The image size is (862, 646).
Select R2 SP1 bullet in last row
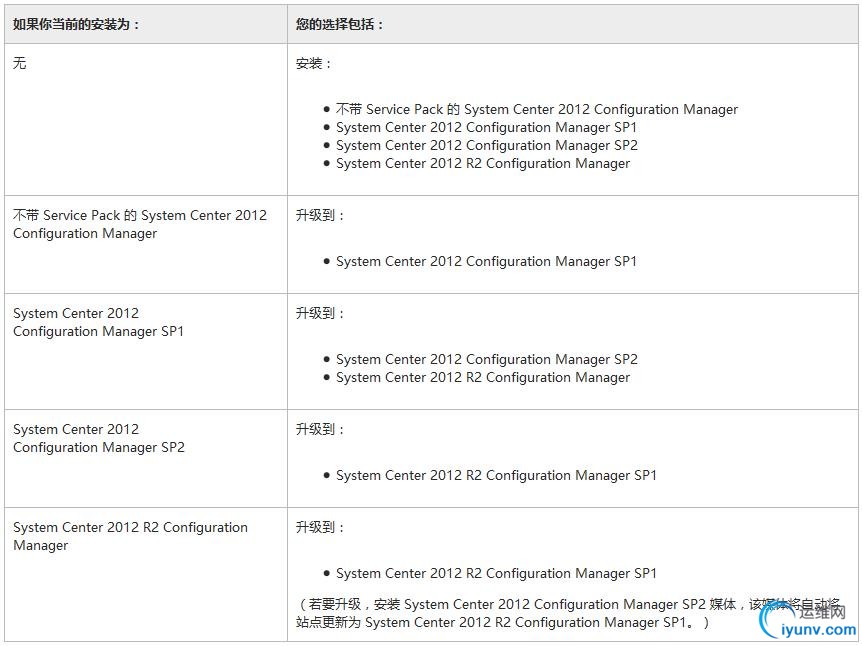coord(496,573)
